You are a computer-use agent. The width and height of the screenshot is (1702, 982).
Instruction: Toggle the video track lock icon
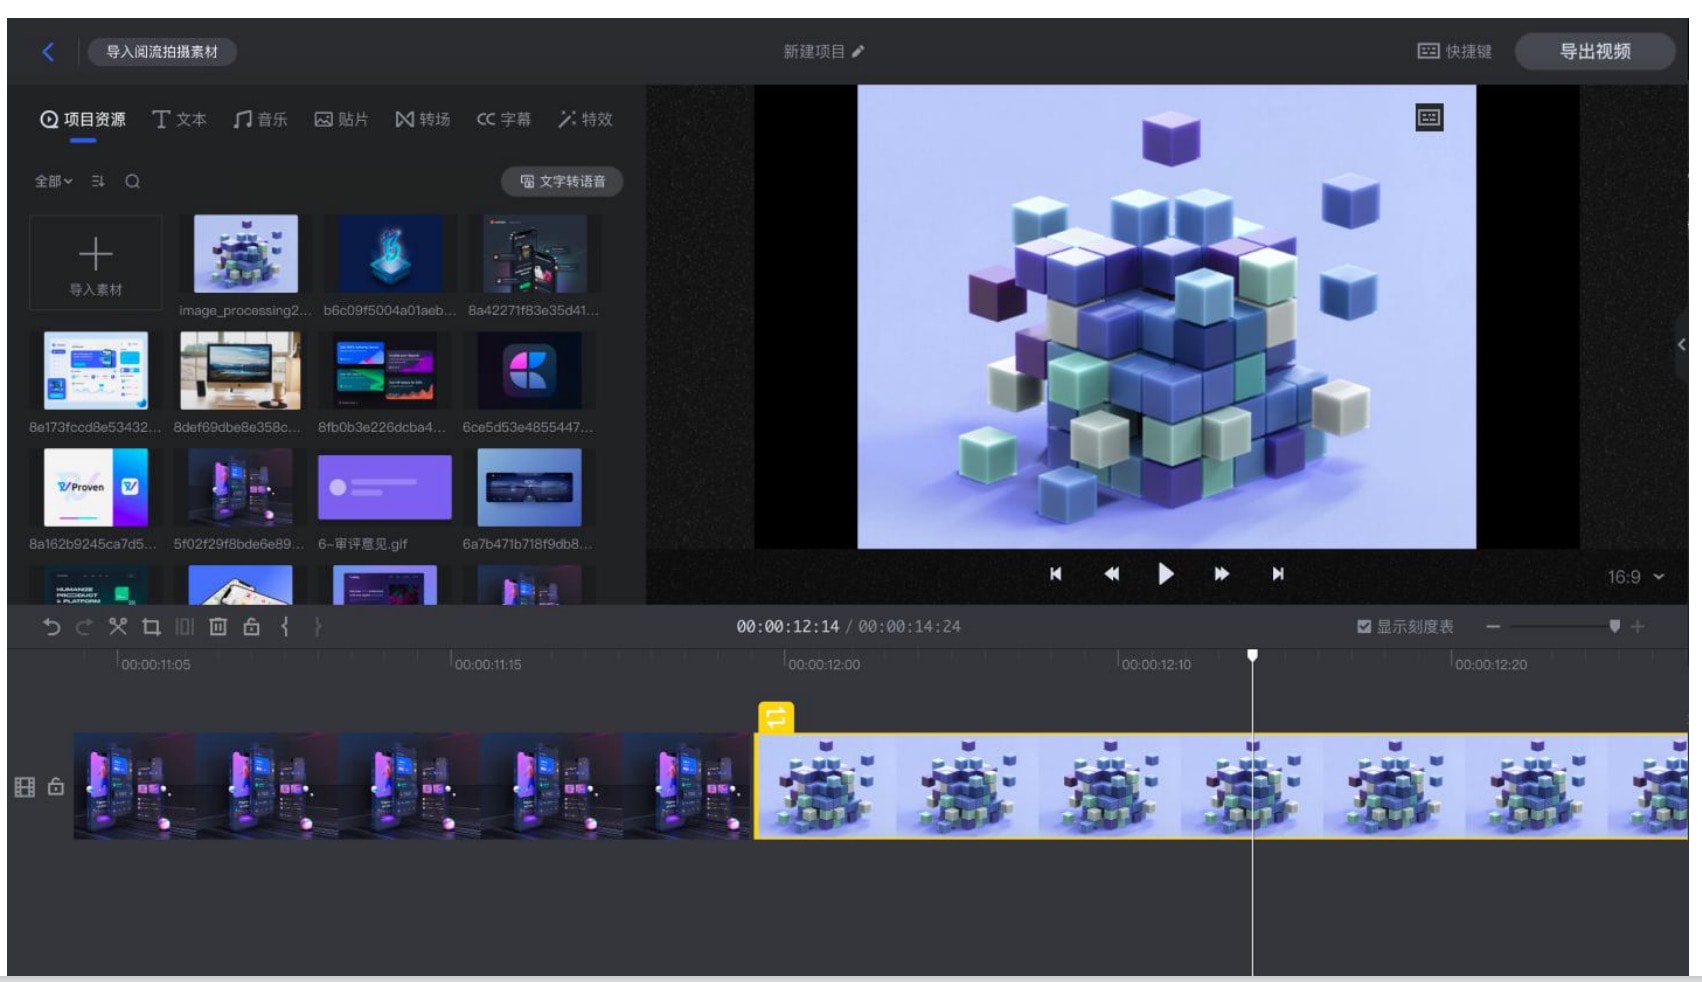[x=56, y=787]
